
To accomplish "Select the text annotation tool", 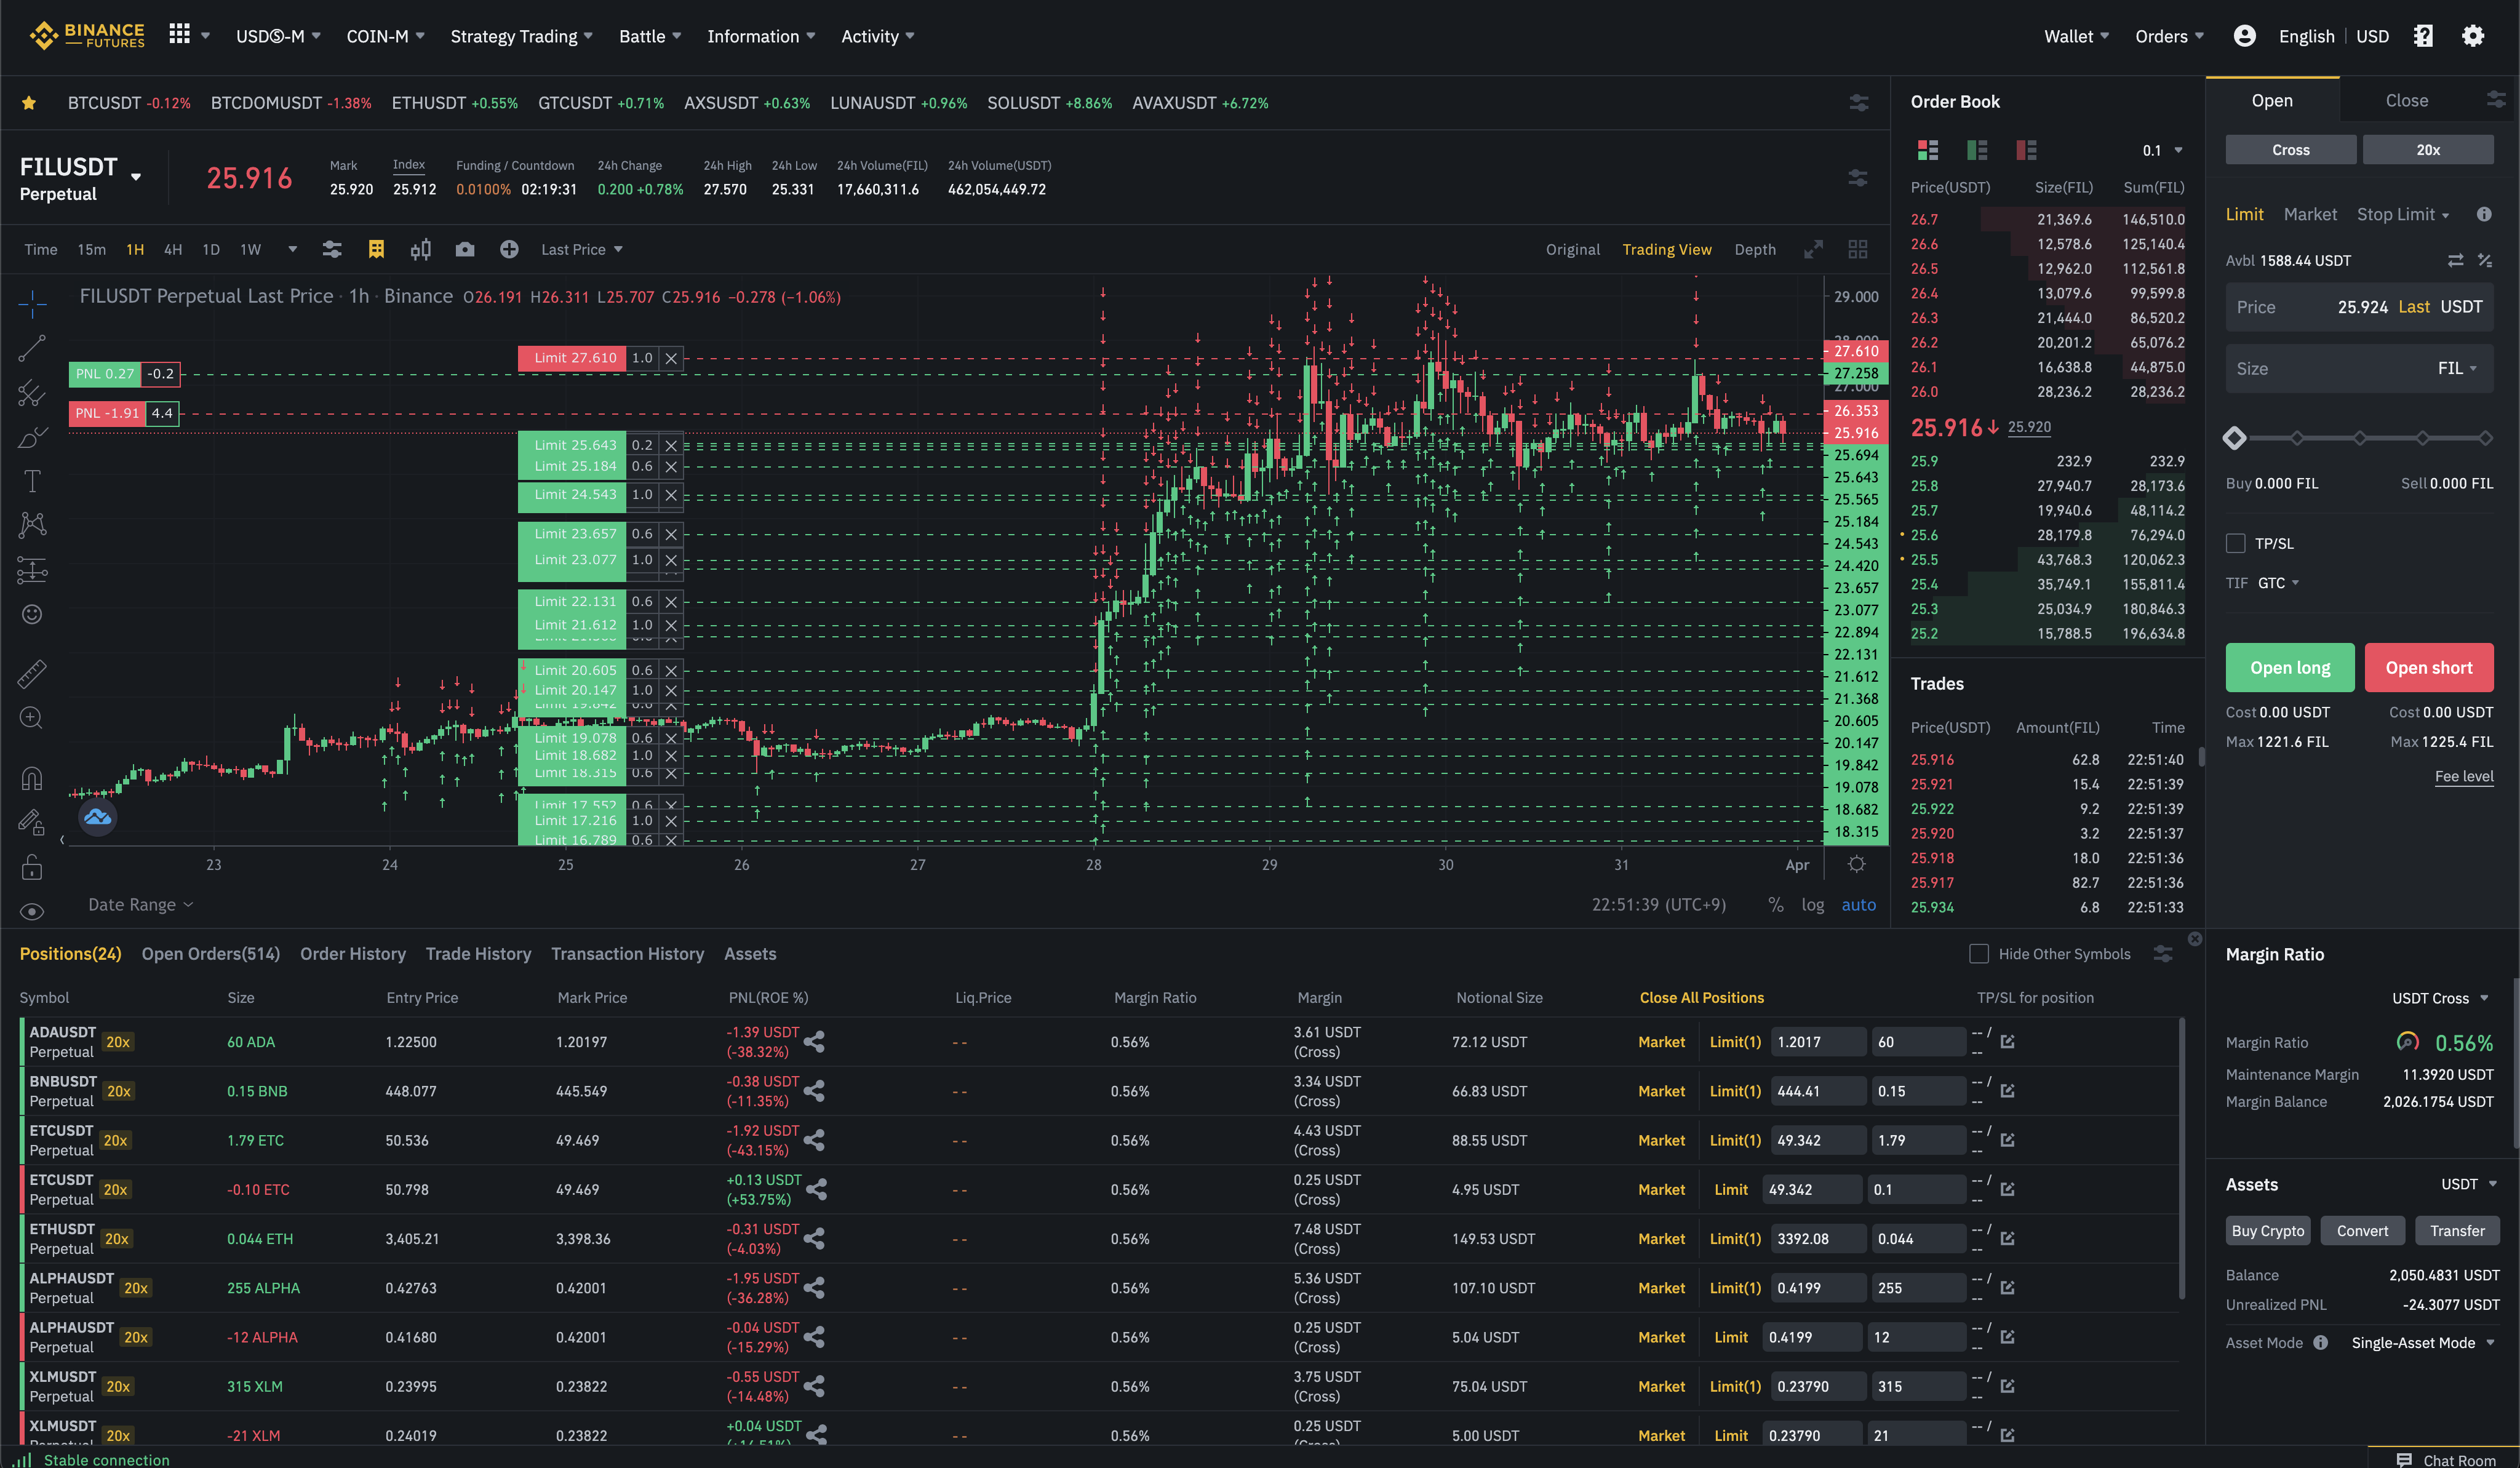I will pyautogui.click(x=32, y=481).
